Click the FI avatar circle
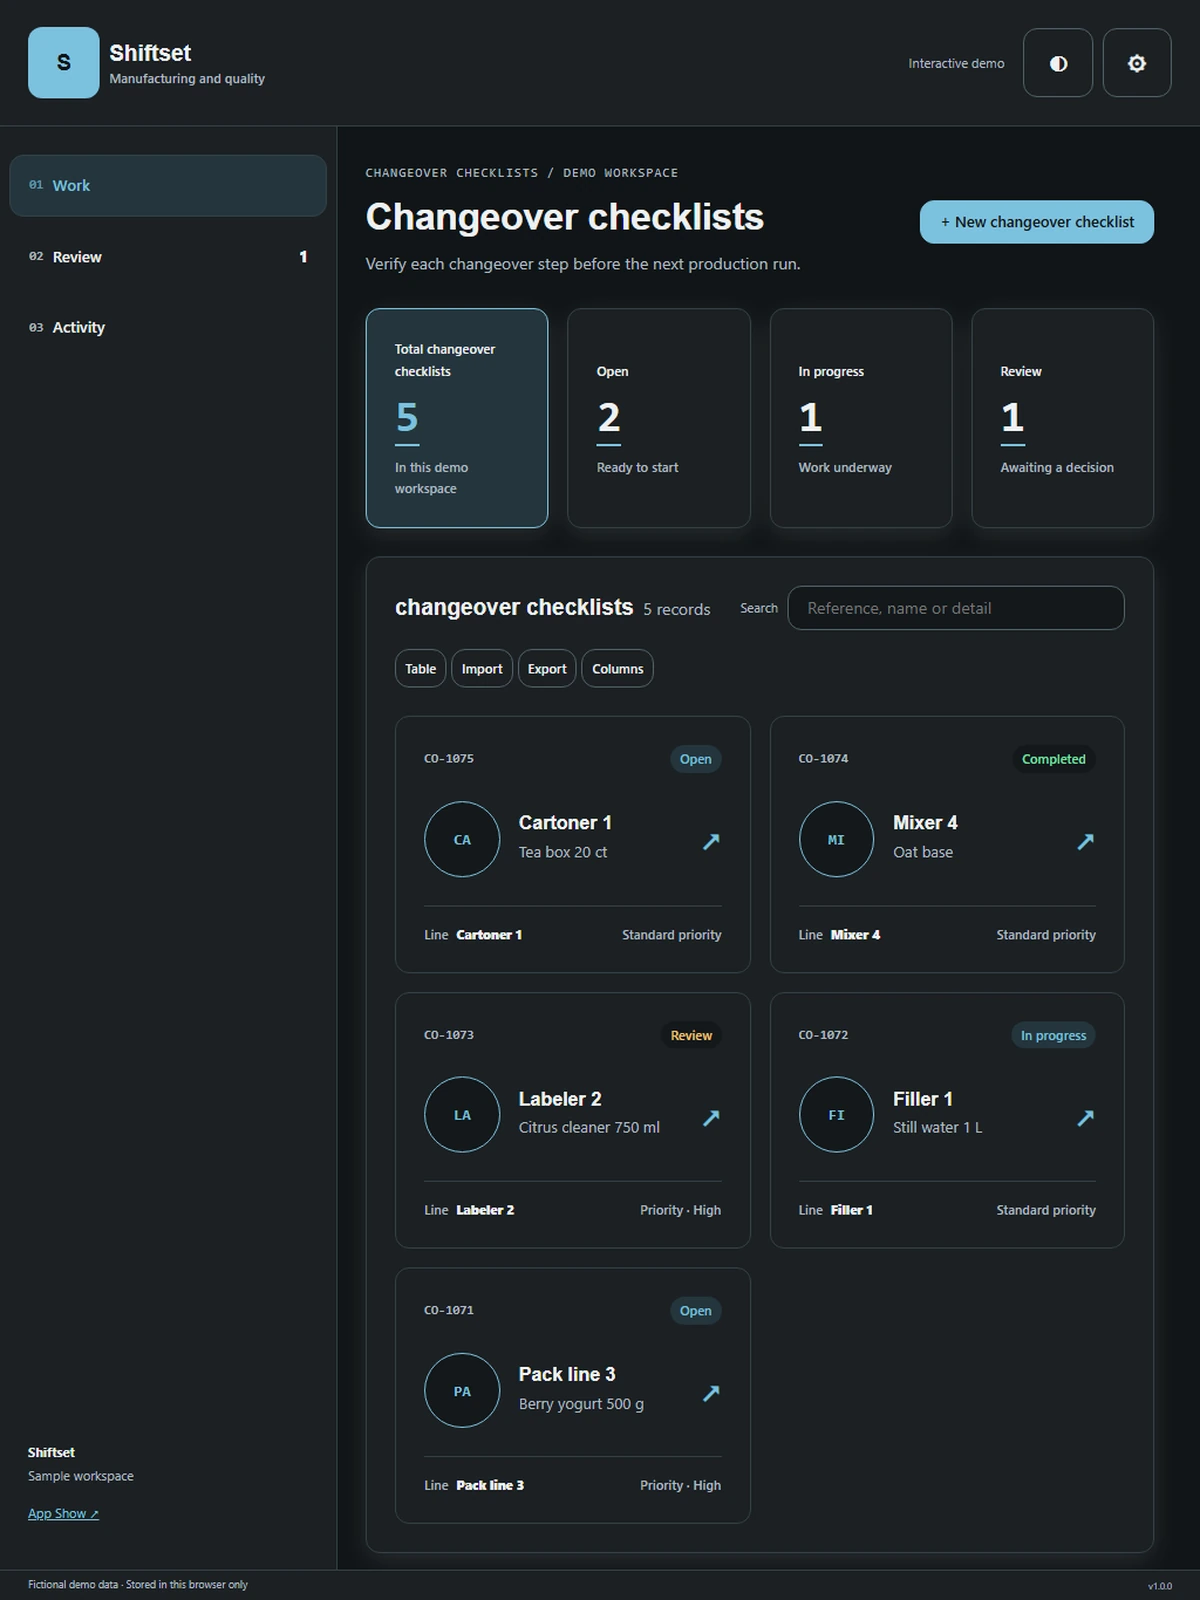Screen dimensions: 1200x1600 point(836,1115)
